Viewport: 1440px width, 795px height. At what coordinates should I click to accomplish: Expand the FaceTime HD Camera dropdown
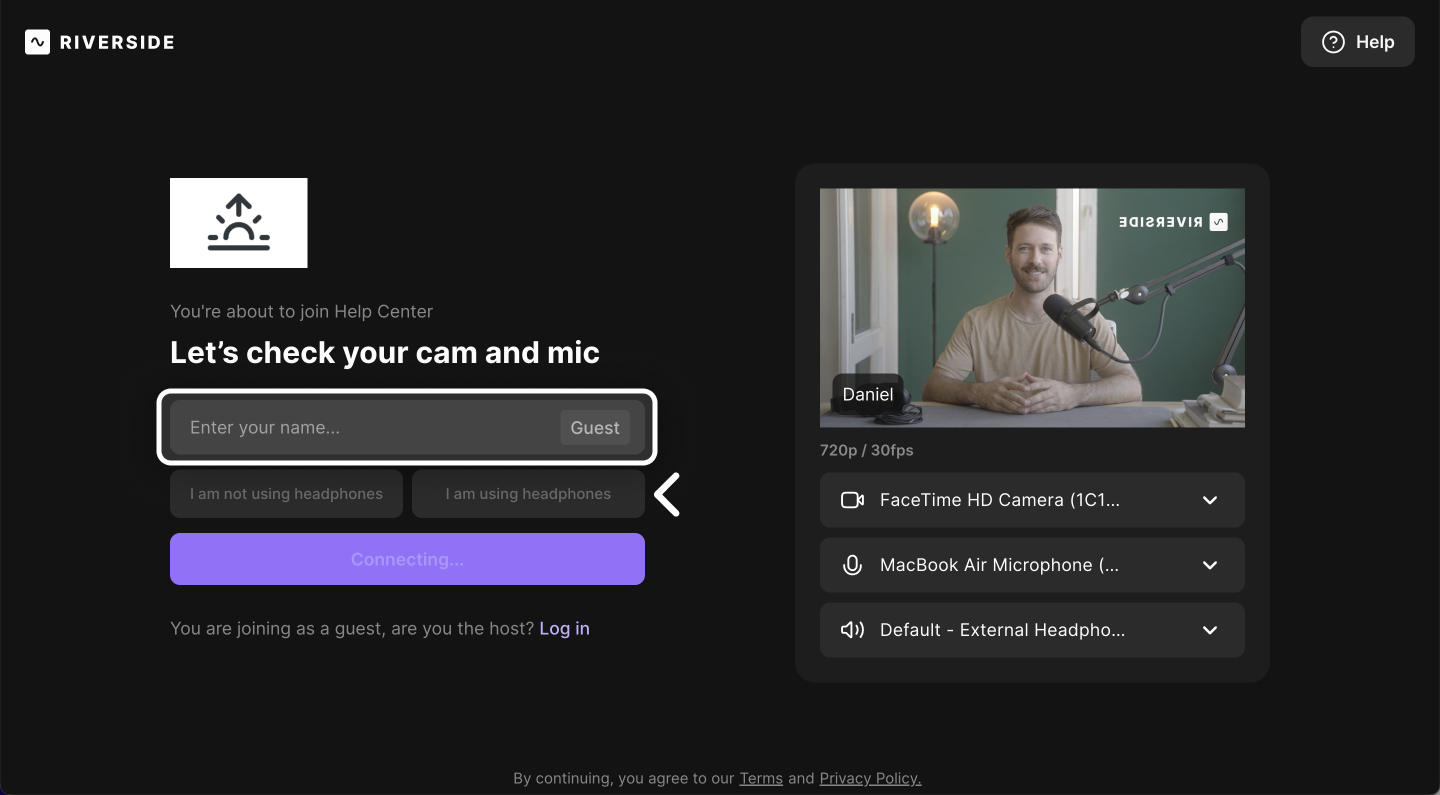(x=1209, y=500)
